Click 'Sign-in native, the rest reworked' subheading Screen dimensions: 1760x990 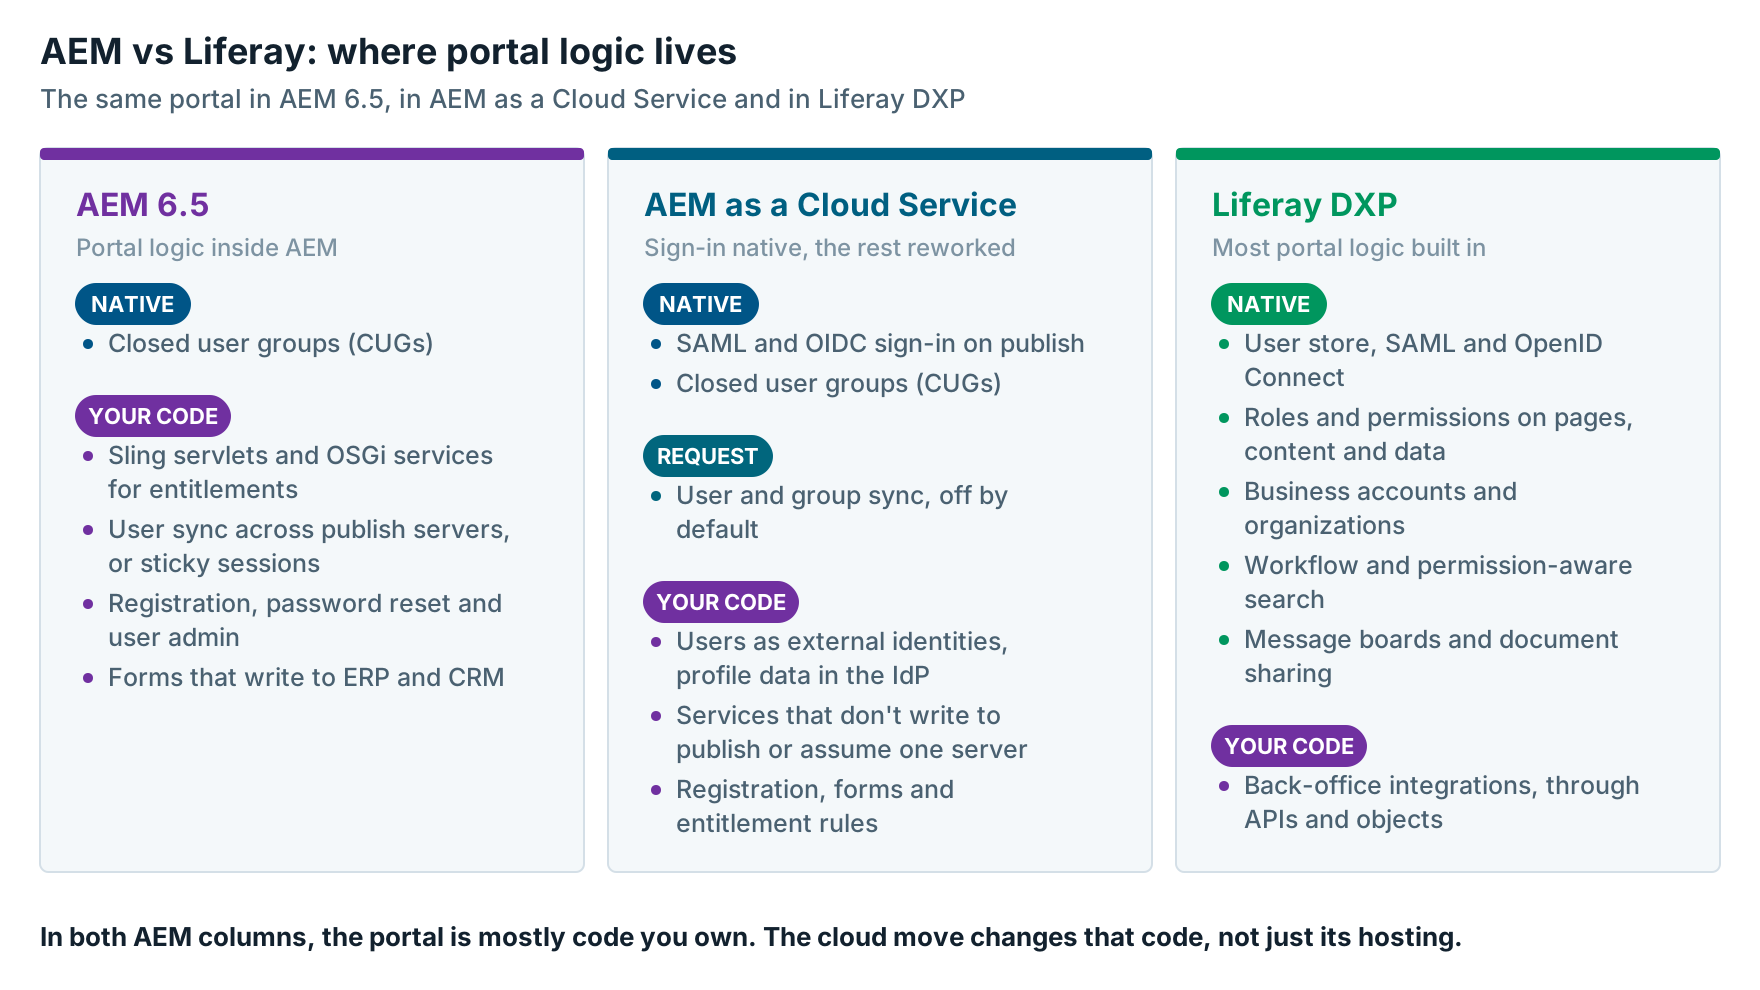tap(829, 248)
